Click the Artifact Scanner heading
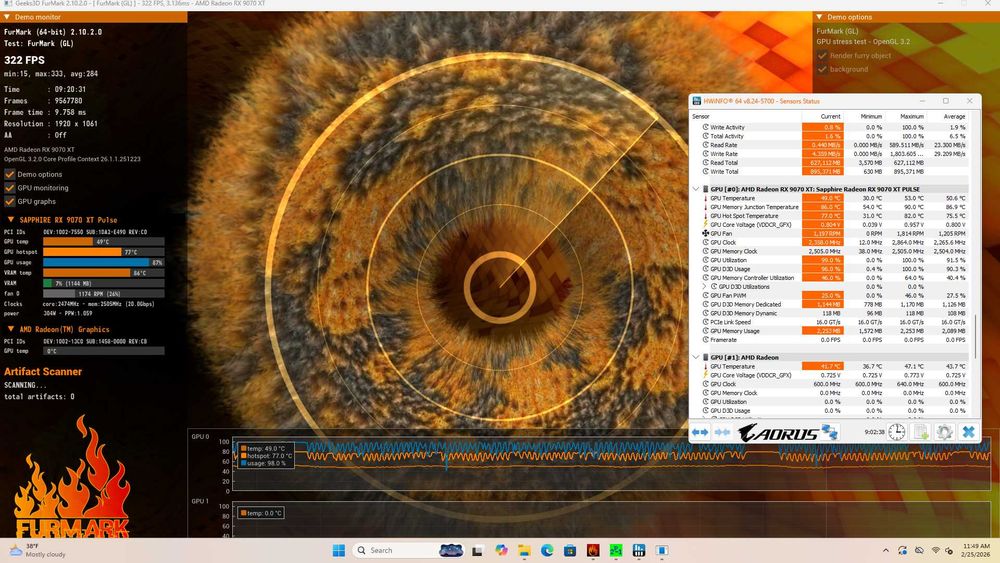 [x=43, y=372]
